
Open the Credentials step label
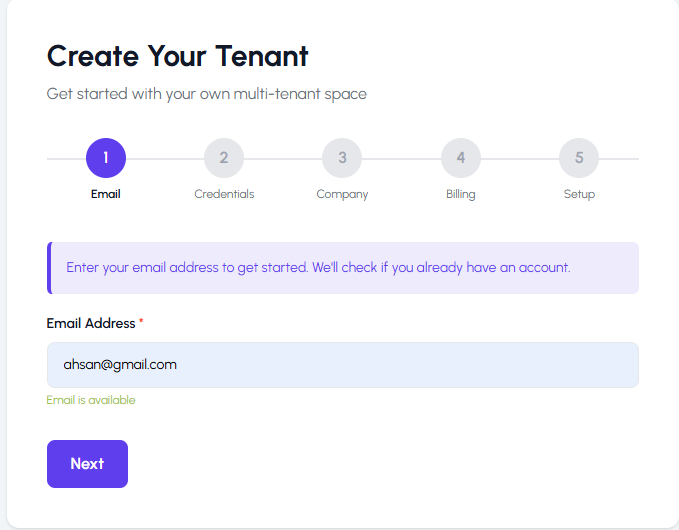[224, 194]
